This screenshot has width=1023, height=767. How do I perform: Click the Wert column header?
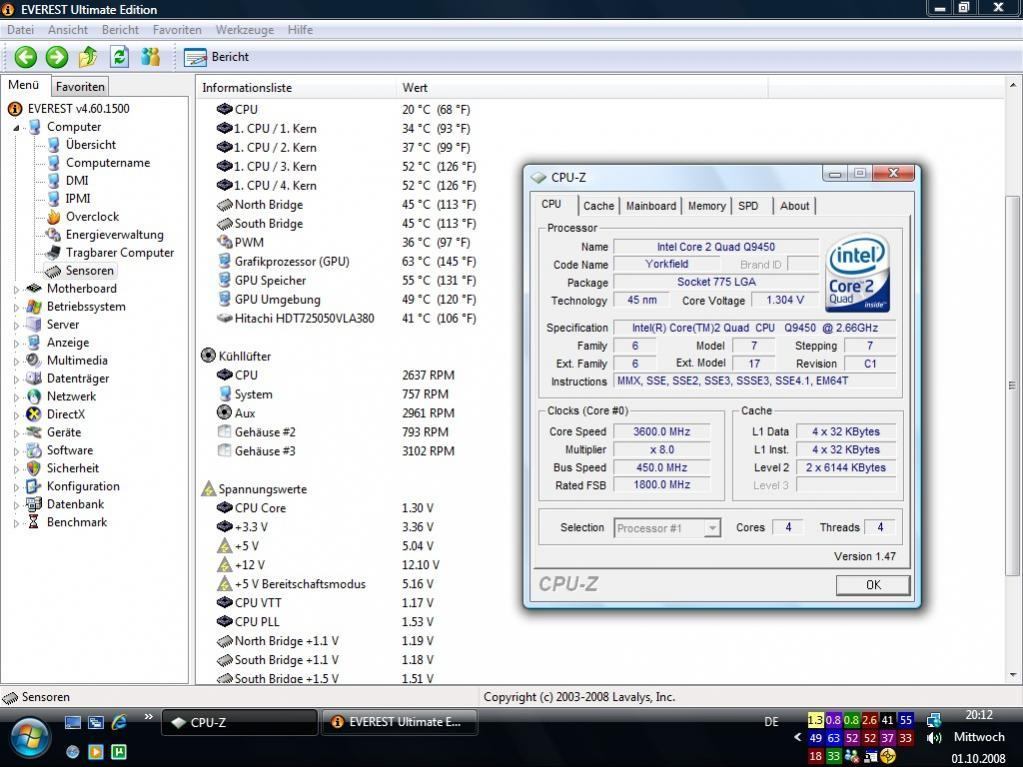[581, 87]
